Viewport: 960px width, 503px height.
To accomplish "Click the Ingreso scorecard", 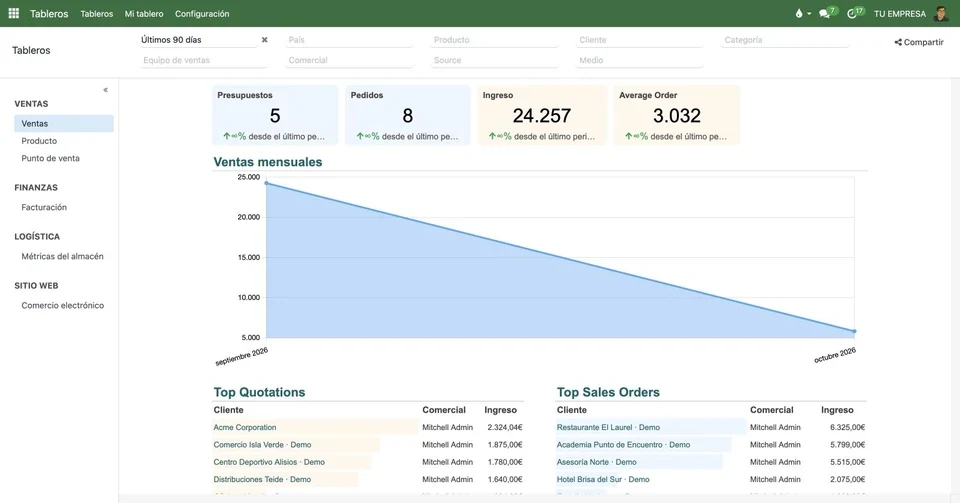I will (542, 115).
